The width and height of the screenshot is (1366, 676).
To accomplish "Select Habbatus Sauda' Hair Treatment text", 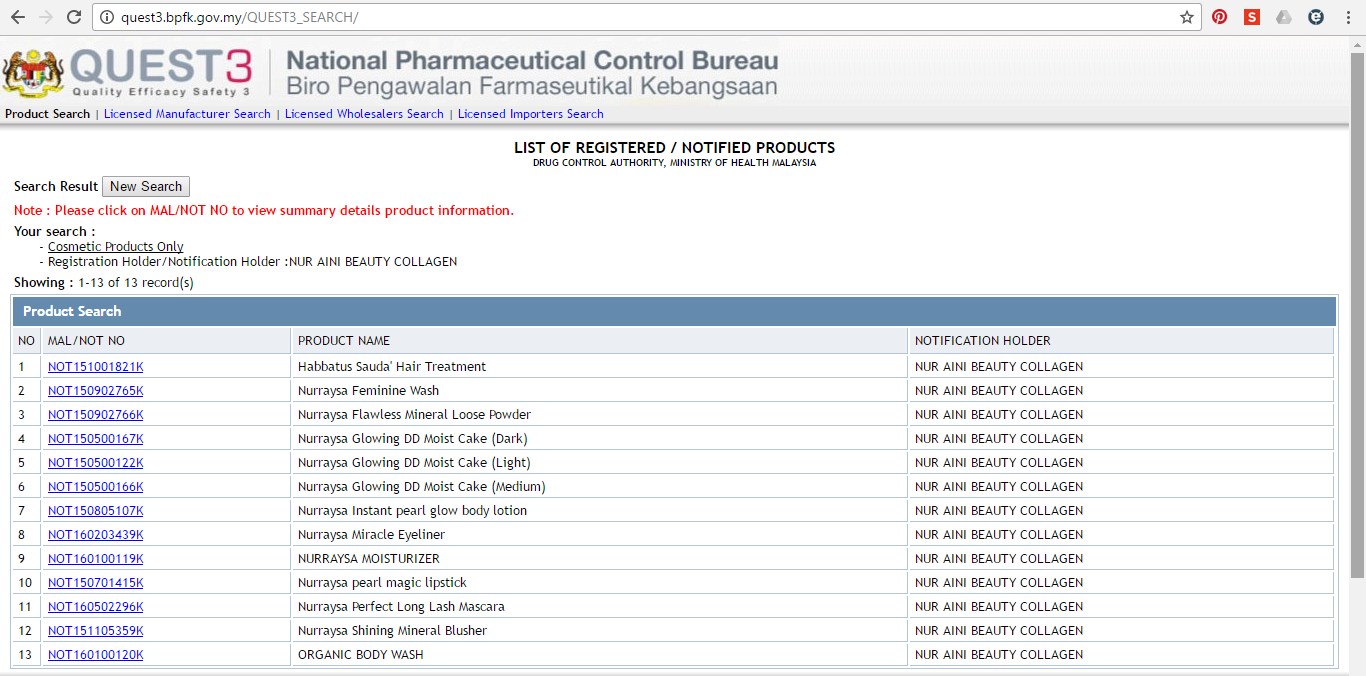I will point(392,367).
